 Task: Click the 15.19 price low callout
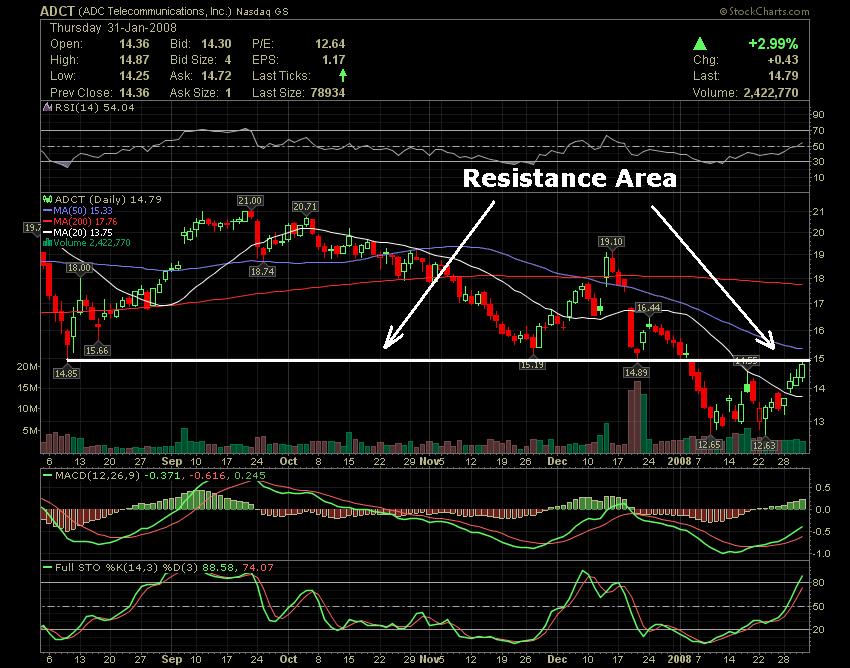[532, 365]
